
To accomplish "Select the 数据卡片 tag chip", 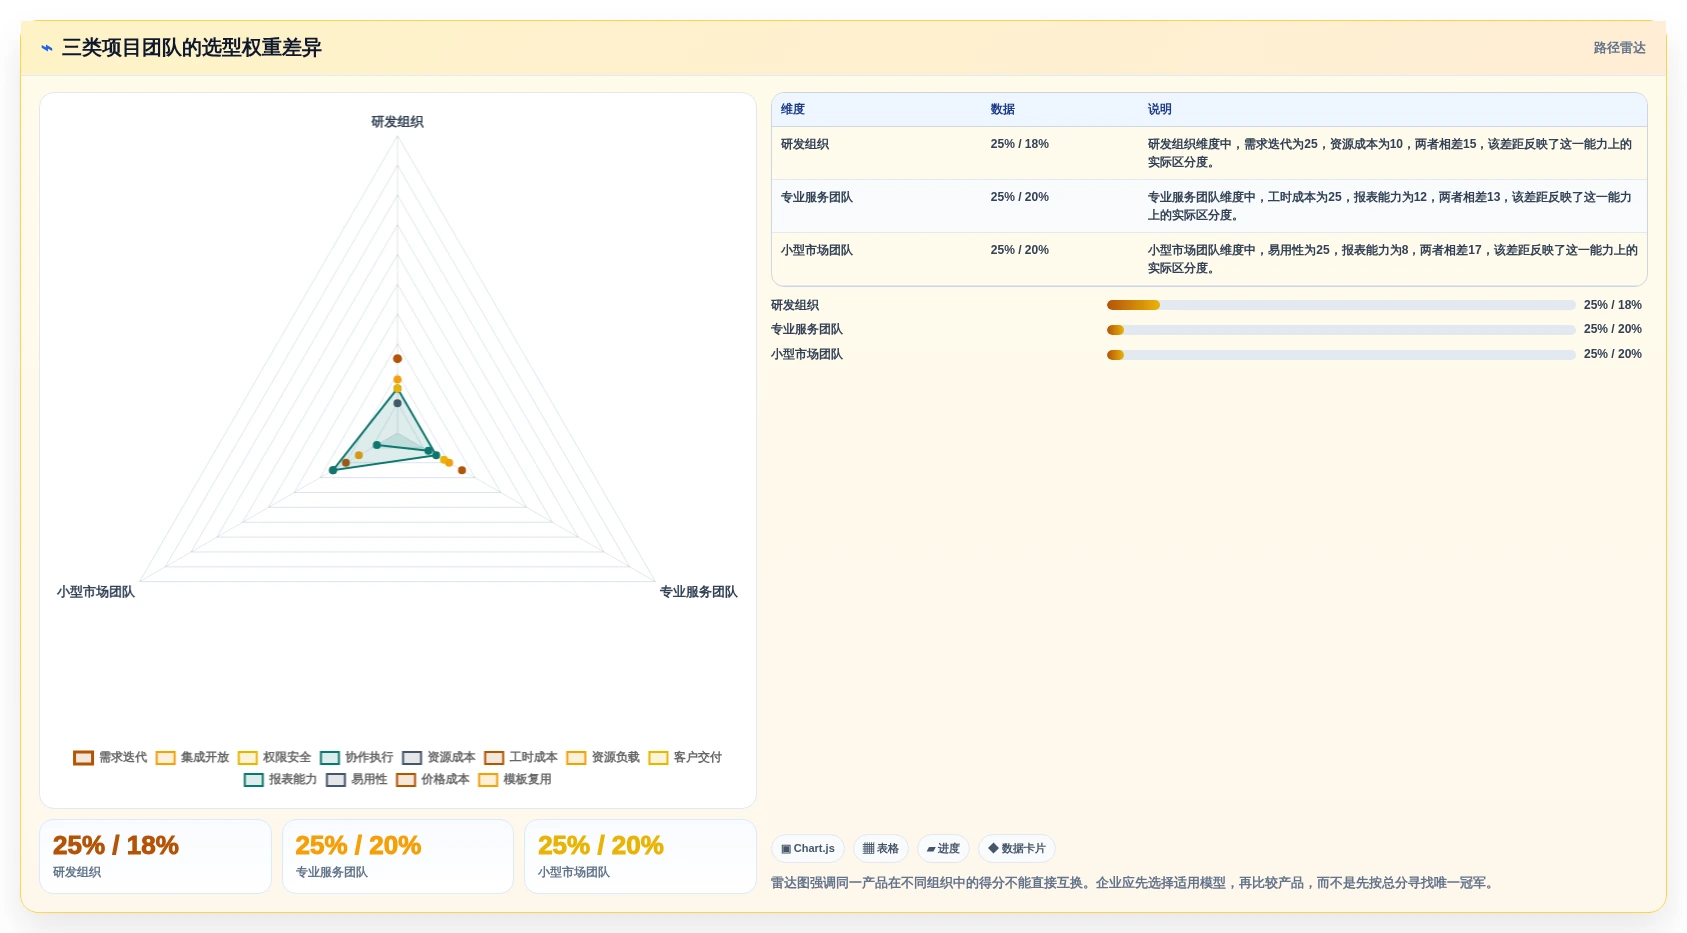I will [1017, 849].
